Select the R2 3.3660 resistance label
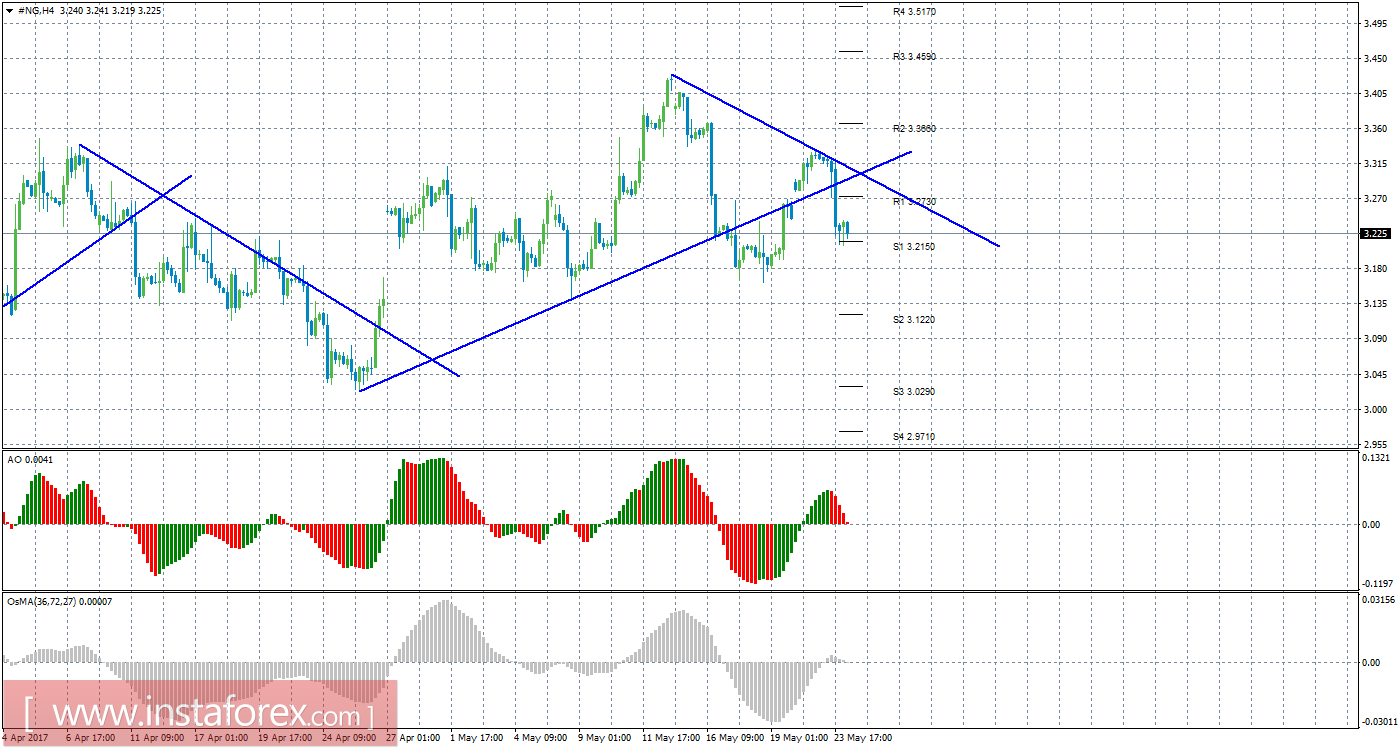Viewport: 1398px width, 749px height. pos(914,129)
